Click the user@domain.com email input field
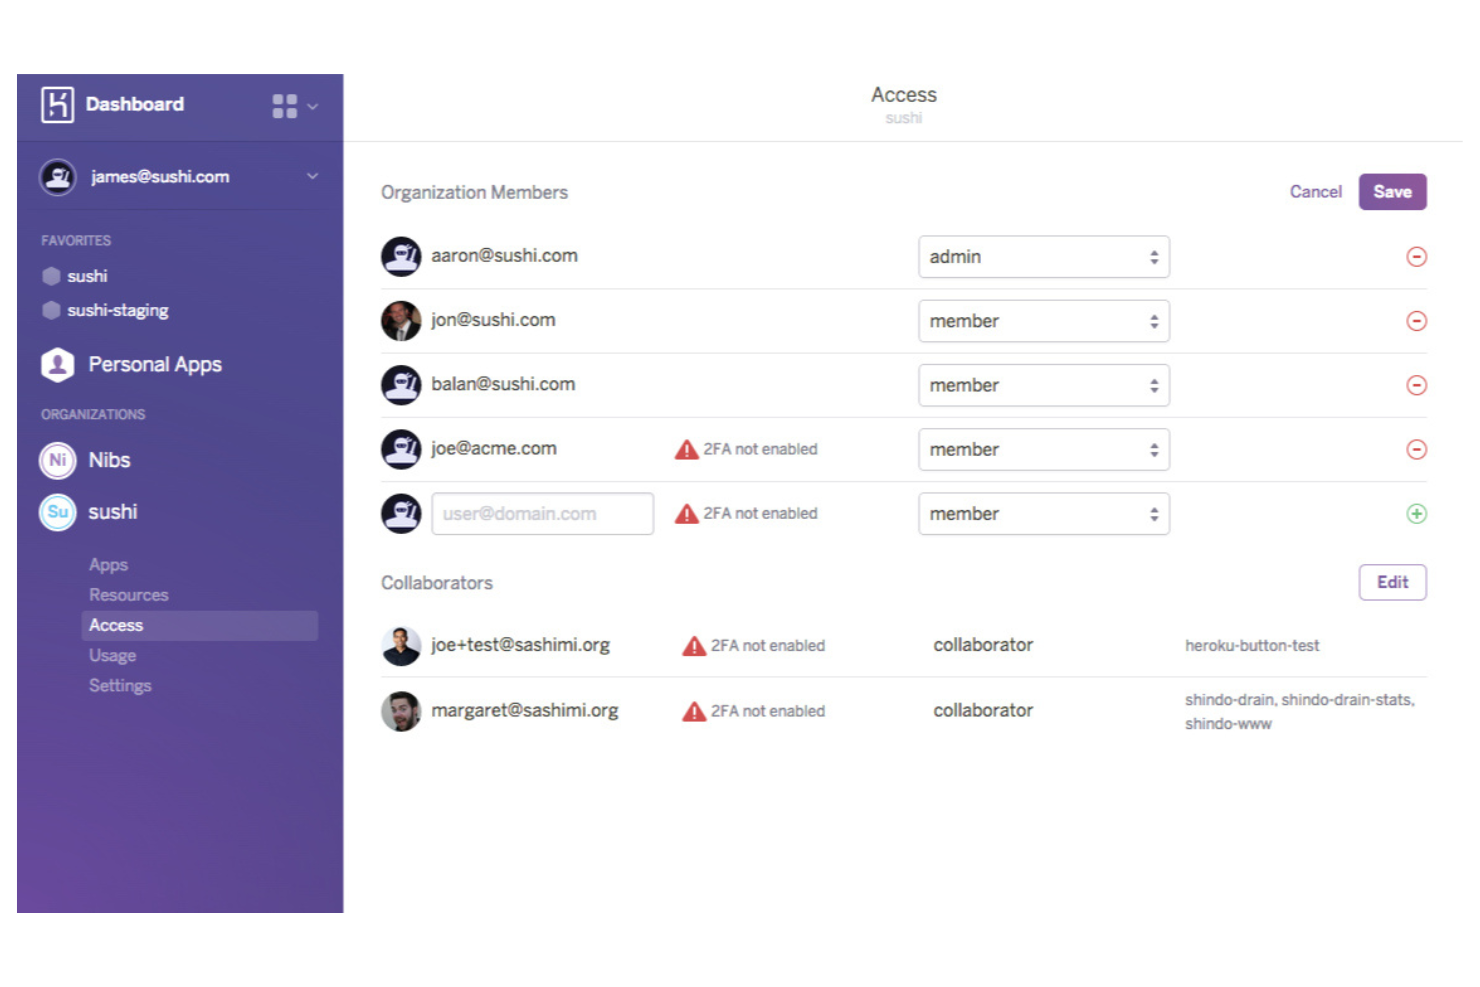The width and height of the screenshot is (1480, 987). [x=542, y=513]
